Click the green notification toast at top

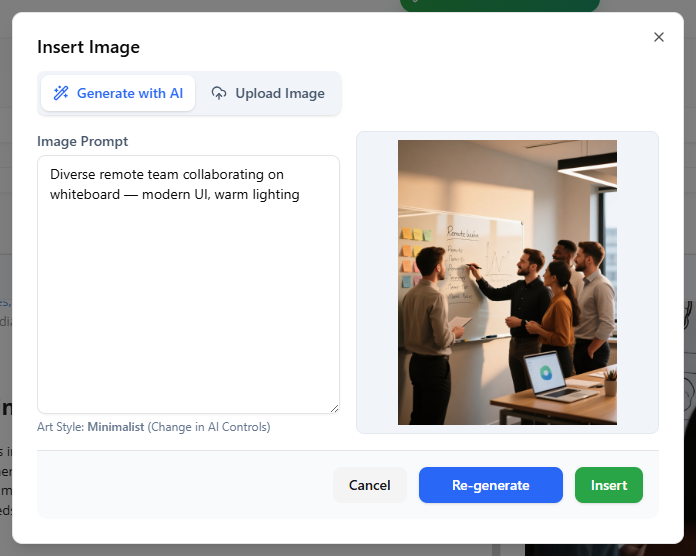pyautogui.click(x=499, y=5)
